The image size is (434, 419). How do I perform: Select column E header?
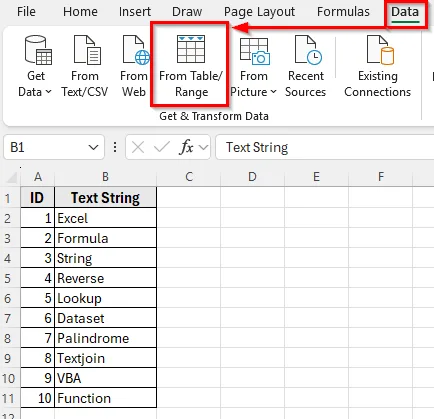click(x=316, y=177)
